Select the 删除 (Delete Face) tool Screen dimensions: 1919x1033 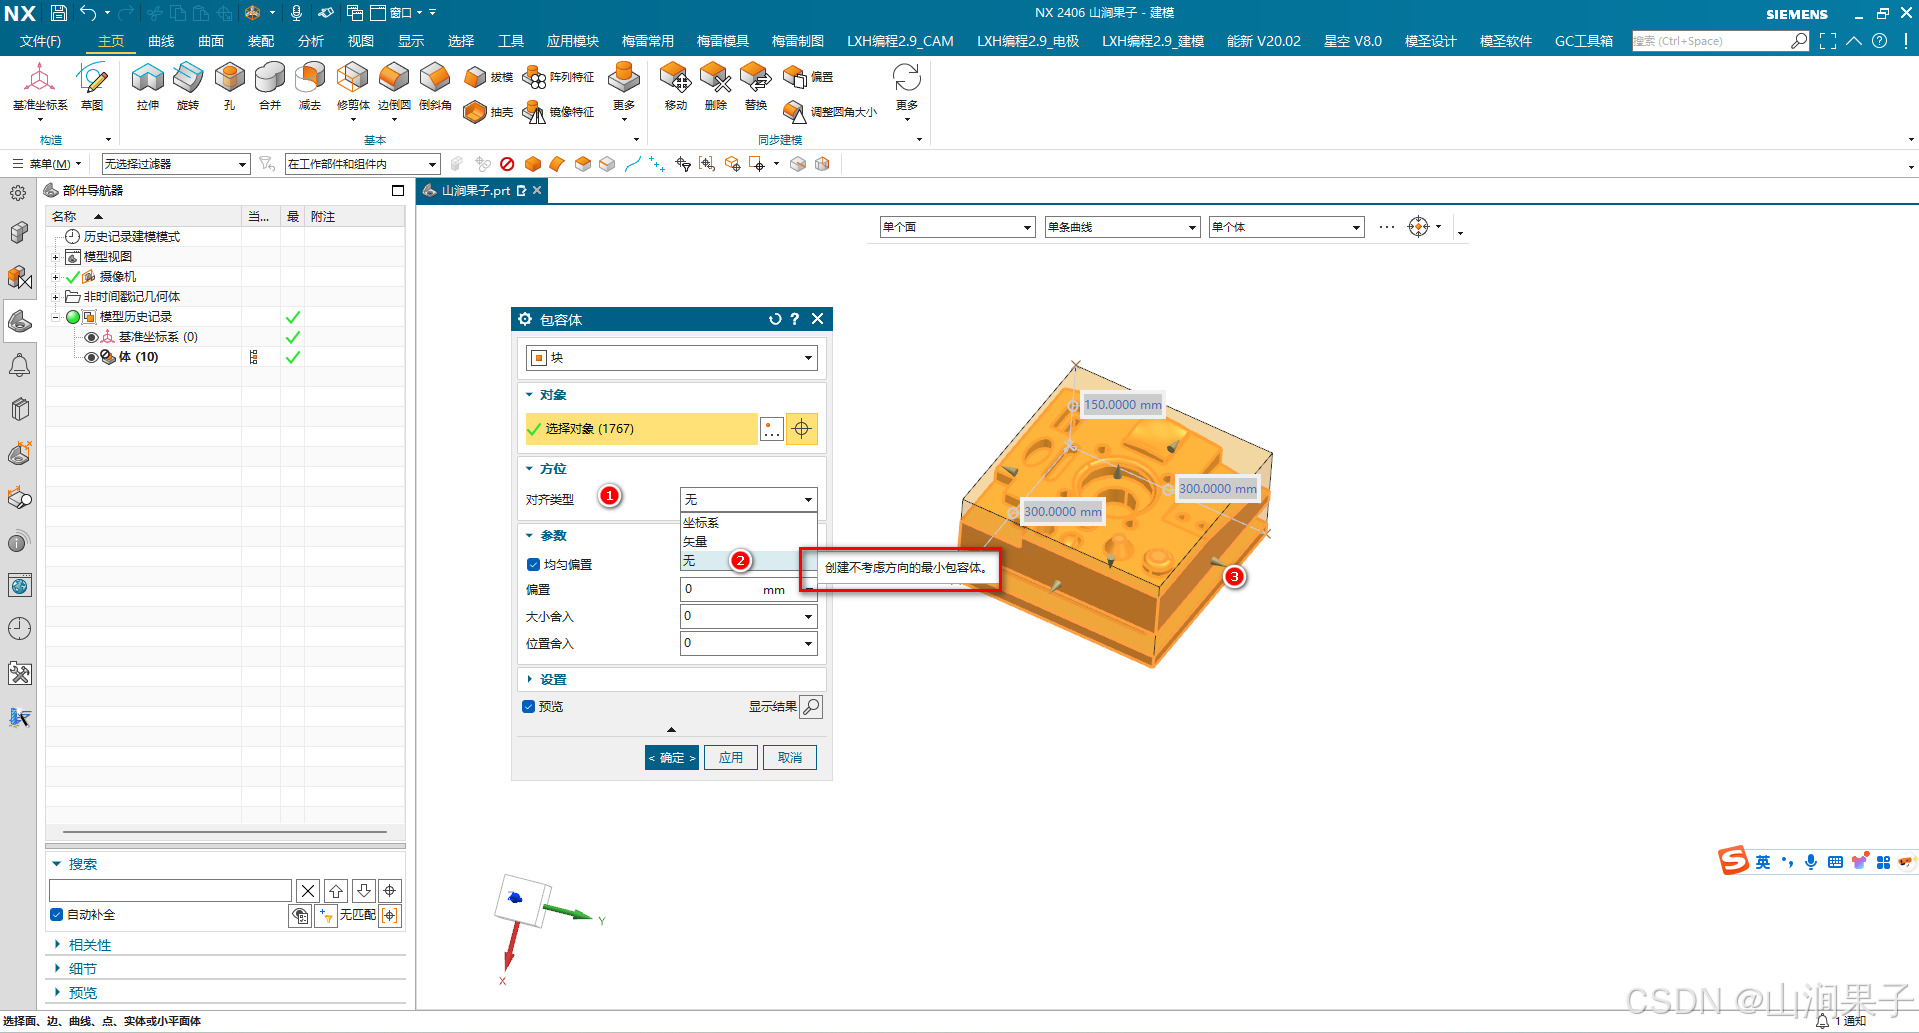715,86
